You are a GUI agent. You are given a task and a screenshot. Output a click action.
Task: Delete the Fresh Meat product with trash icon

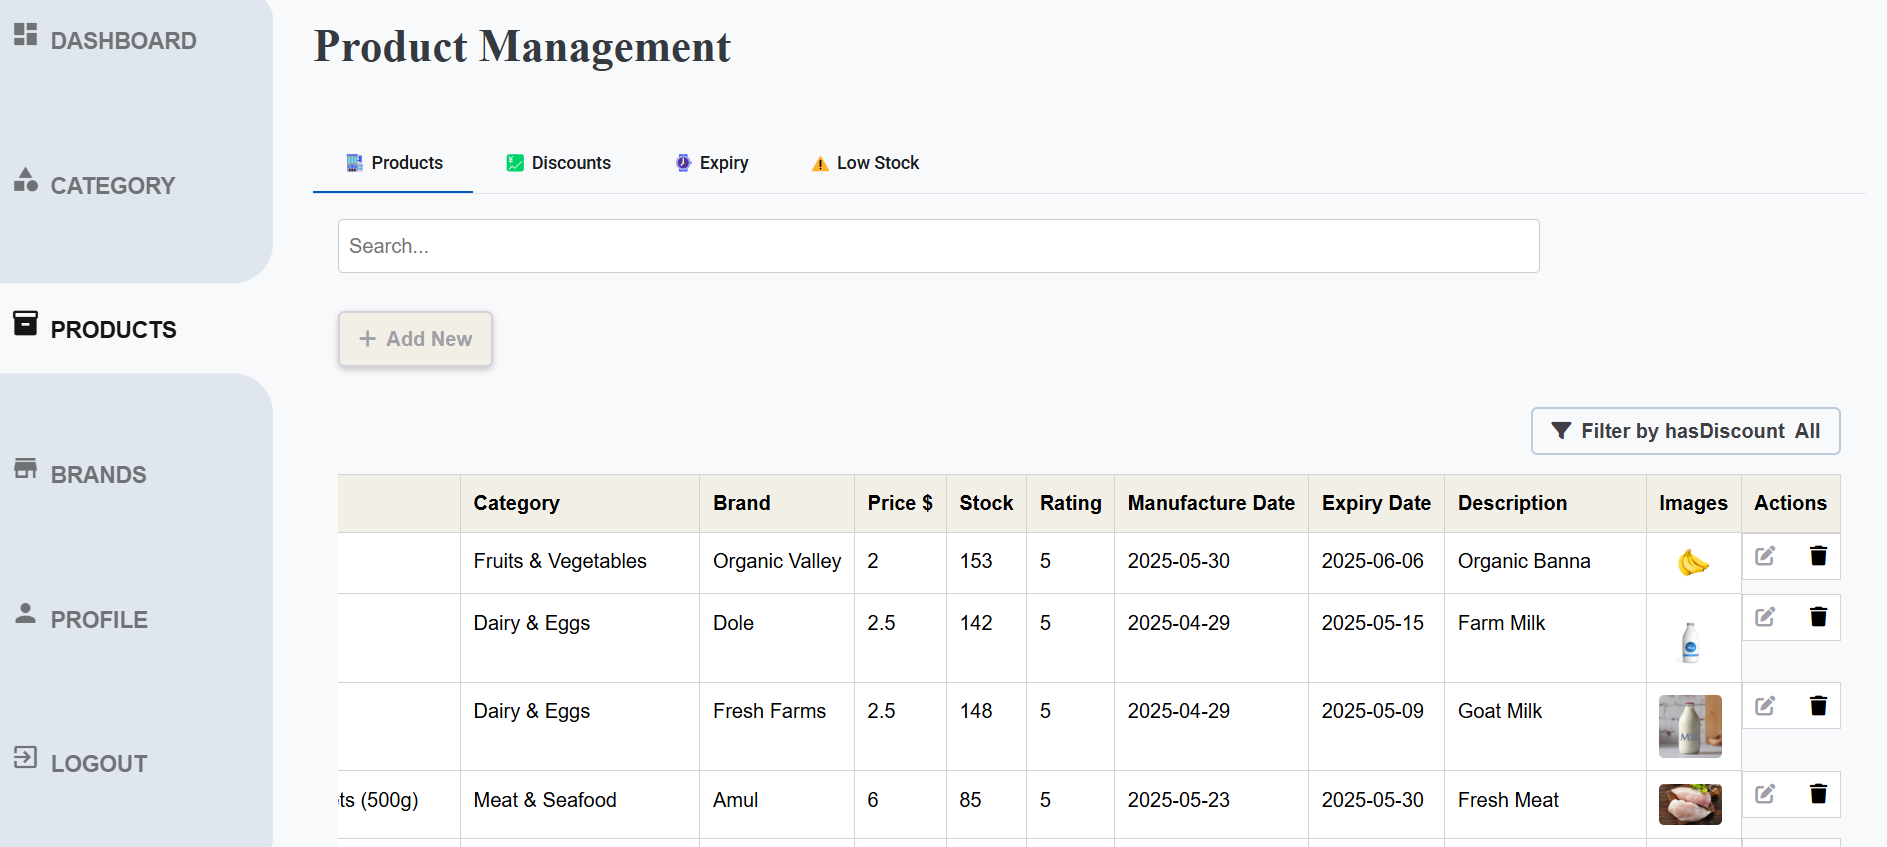coord(1818,794)
